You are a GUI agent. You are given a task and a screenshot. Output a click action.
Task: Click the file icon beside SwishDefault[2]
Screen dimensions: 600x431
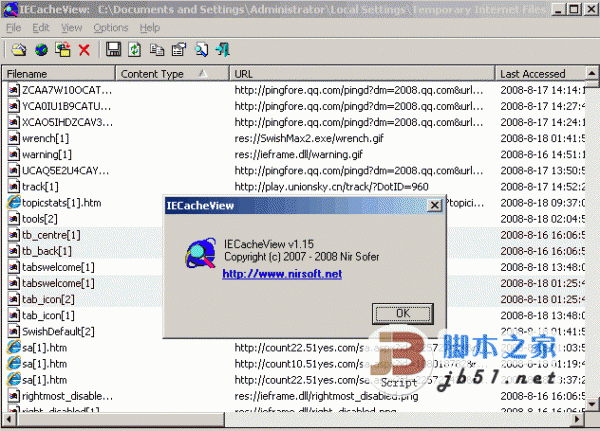pyautogui.click(x=14, y=331)
